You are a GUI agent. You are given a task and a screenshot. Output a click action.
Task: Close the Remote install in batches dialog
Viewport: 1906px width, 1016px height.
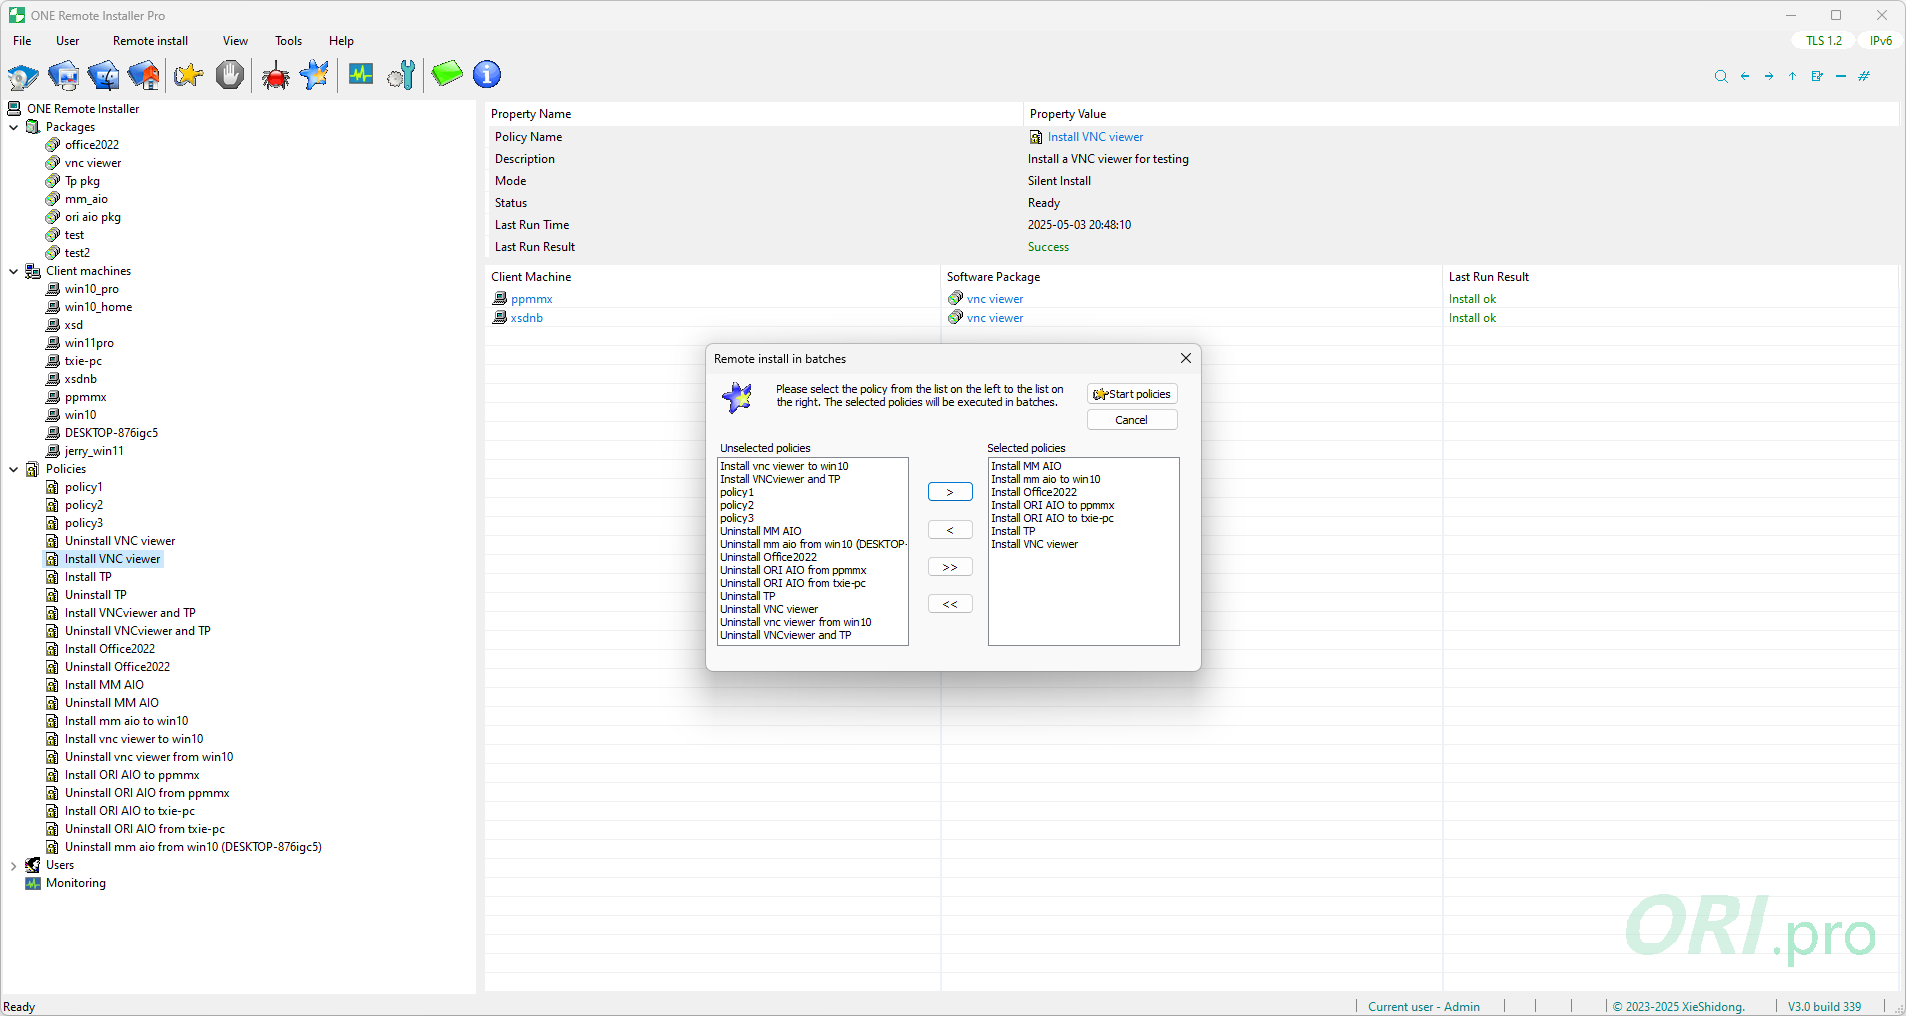pos(1185,359)
